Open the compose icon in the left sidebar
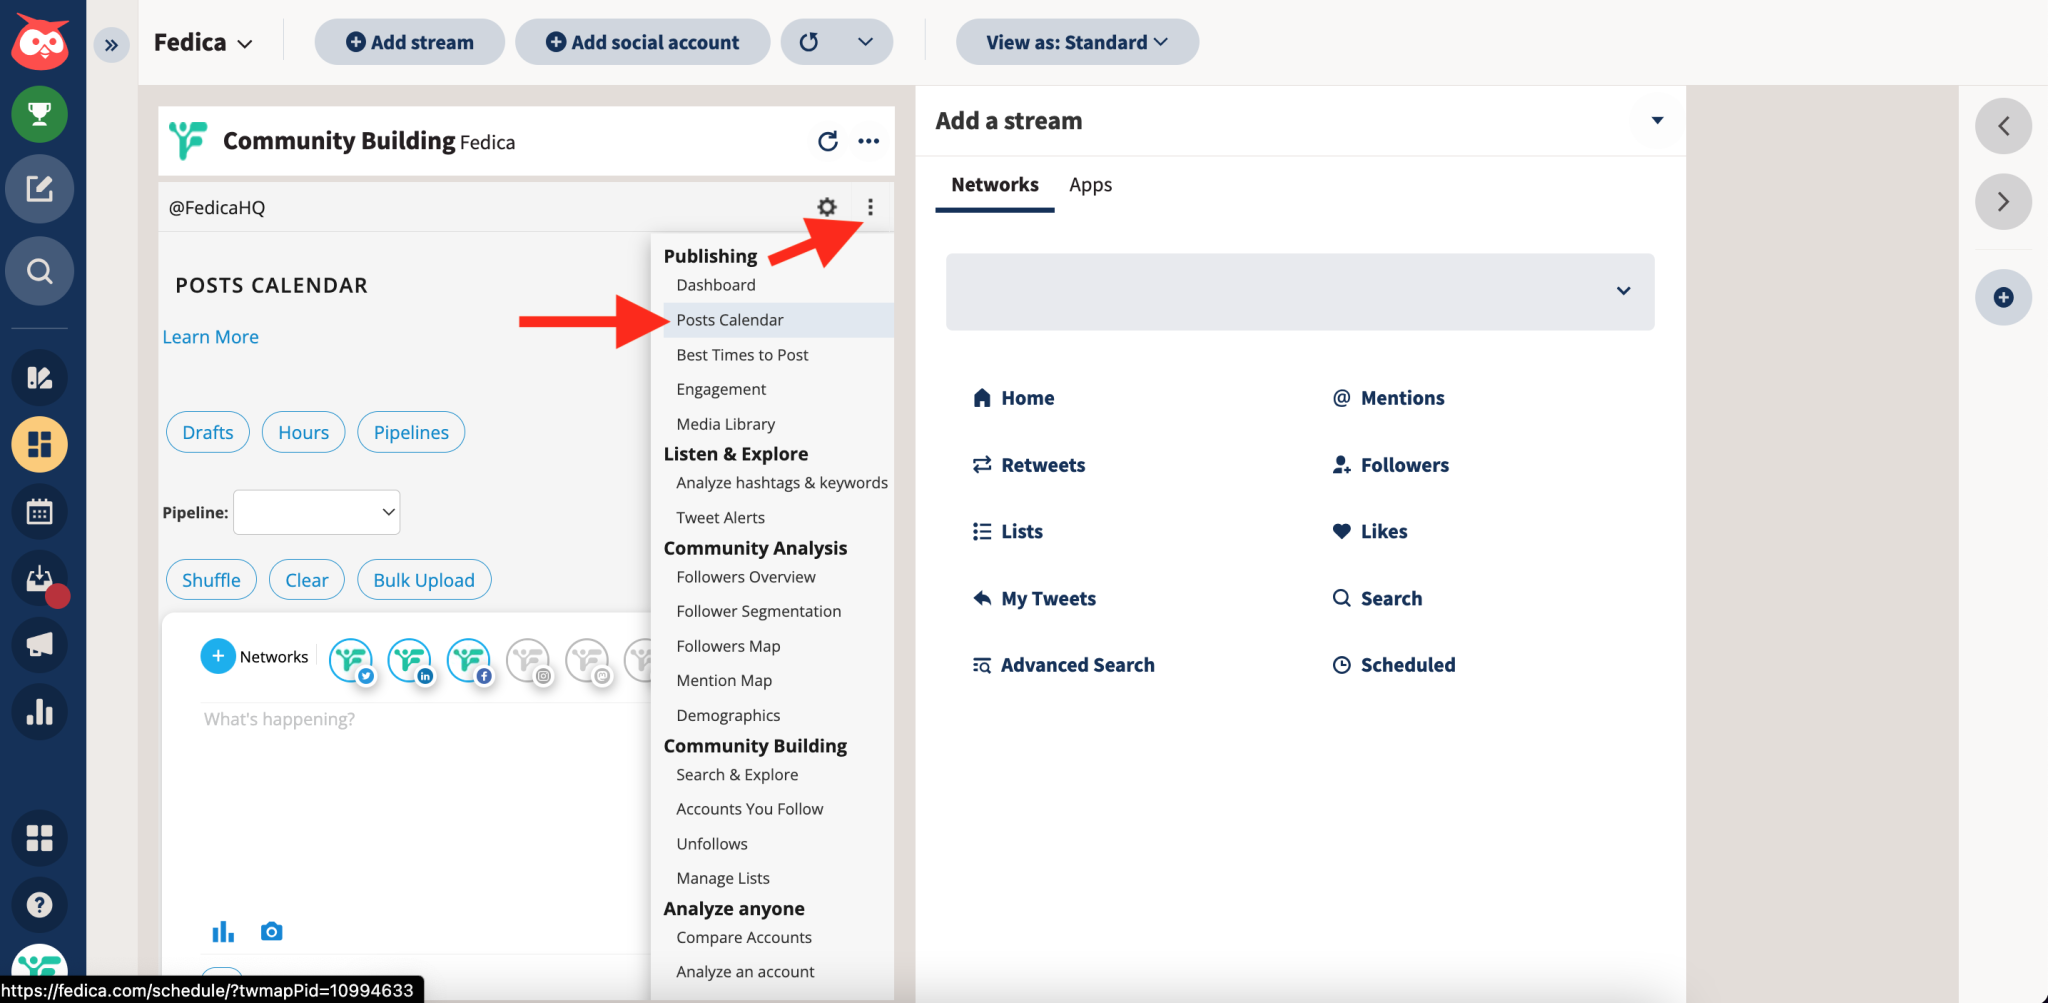 pyautogui.click(x=39, y=189)
